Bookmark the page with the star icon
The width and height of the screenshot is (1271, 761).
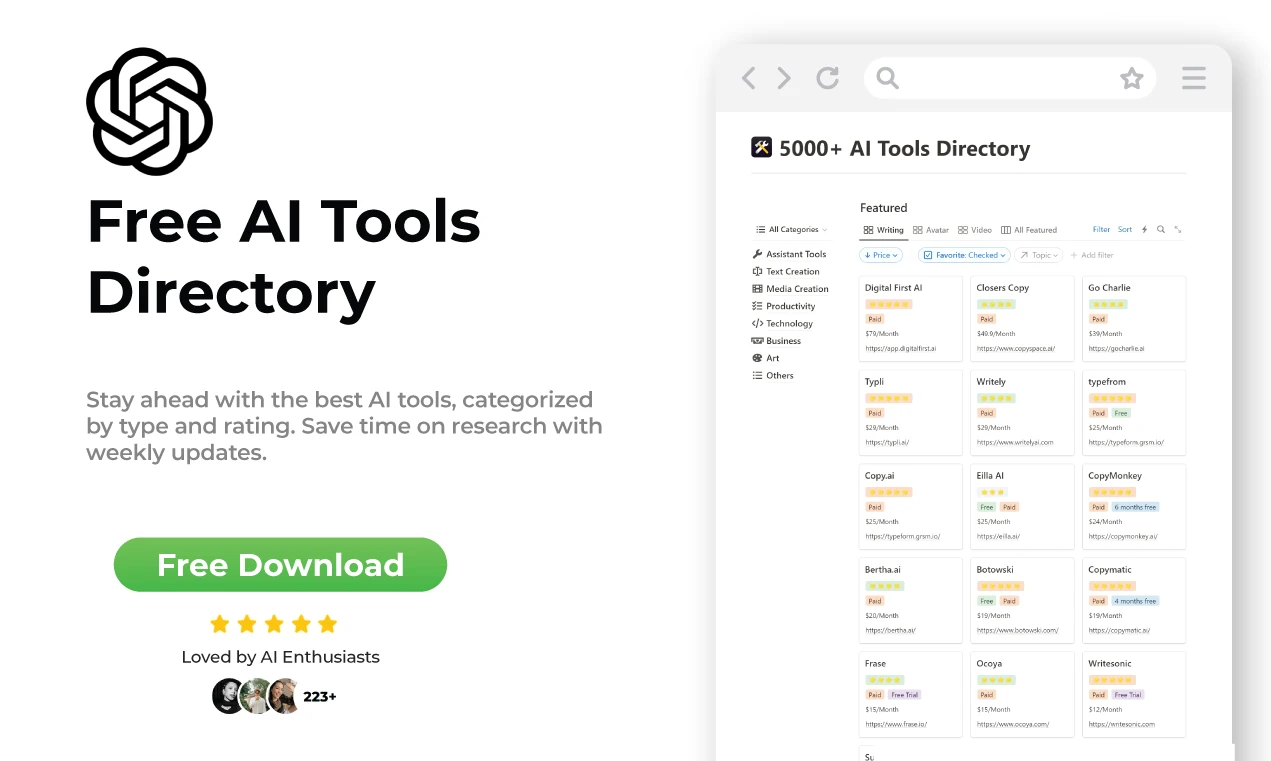1131,79
